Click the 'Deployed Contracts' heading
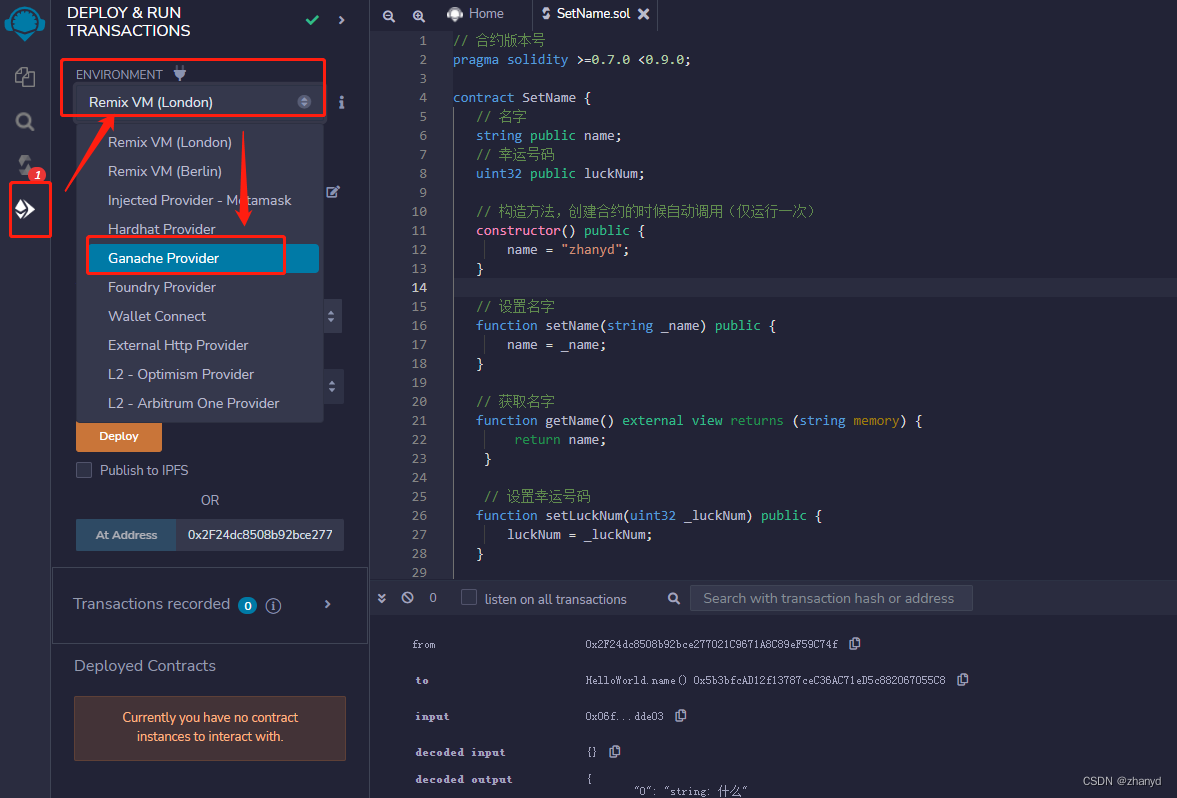Screen dimensions: 1177x798 click(145, 666)
